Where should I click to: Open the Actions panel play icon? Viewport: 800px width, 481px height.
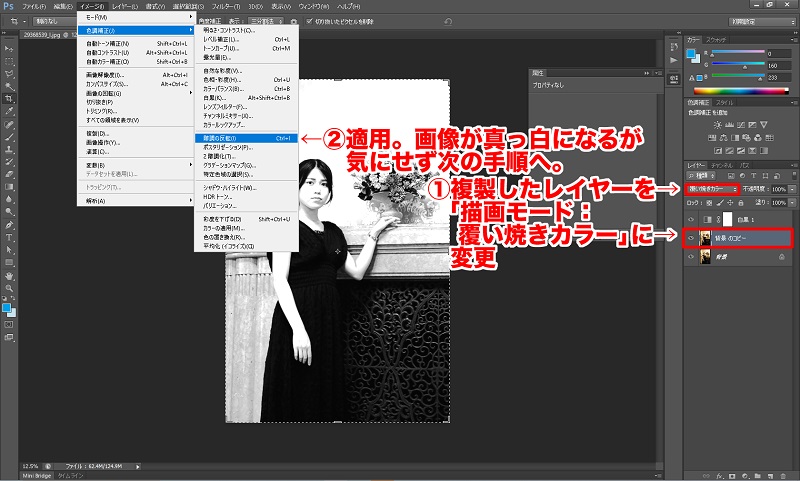pos(674,60)
